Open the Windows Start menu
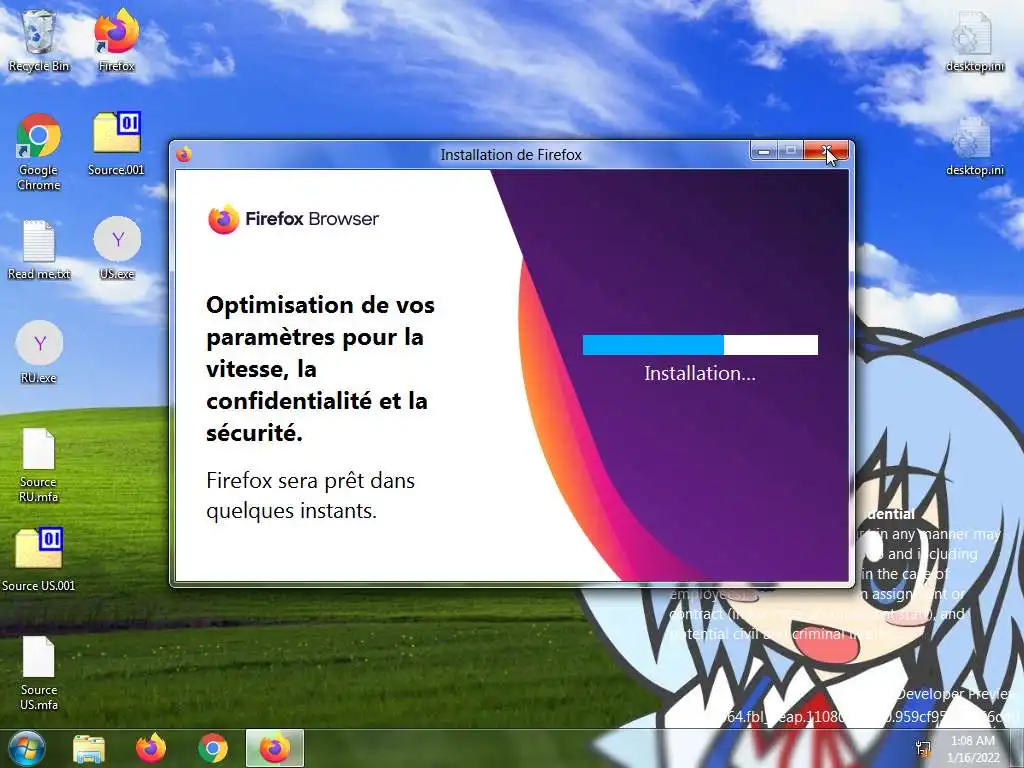This screenshot has width=1024, height=768. point(27,748)
